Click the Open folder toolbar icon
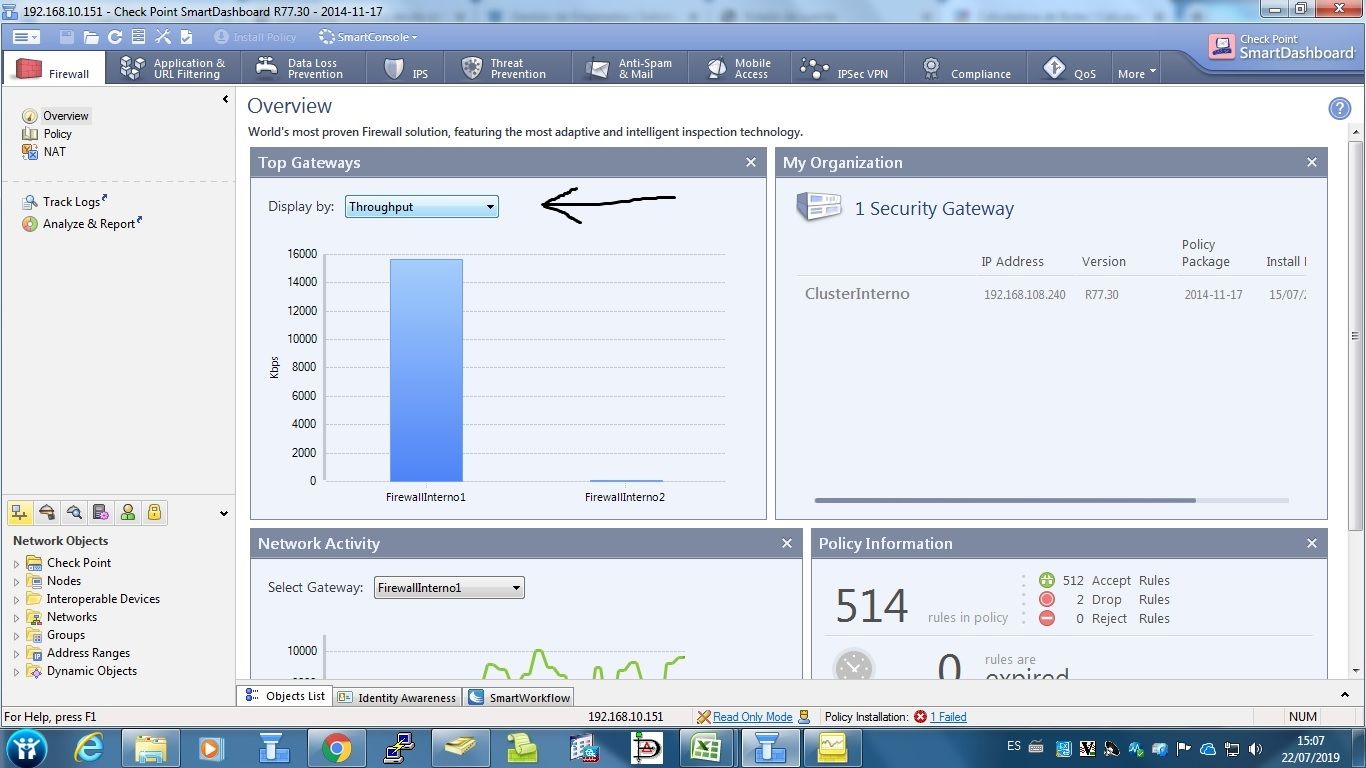This screenshot has width=1366, height=768. pyautogui.click(x=91, y=37)
